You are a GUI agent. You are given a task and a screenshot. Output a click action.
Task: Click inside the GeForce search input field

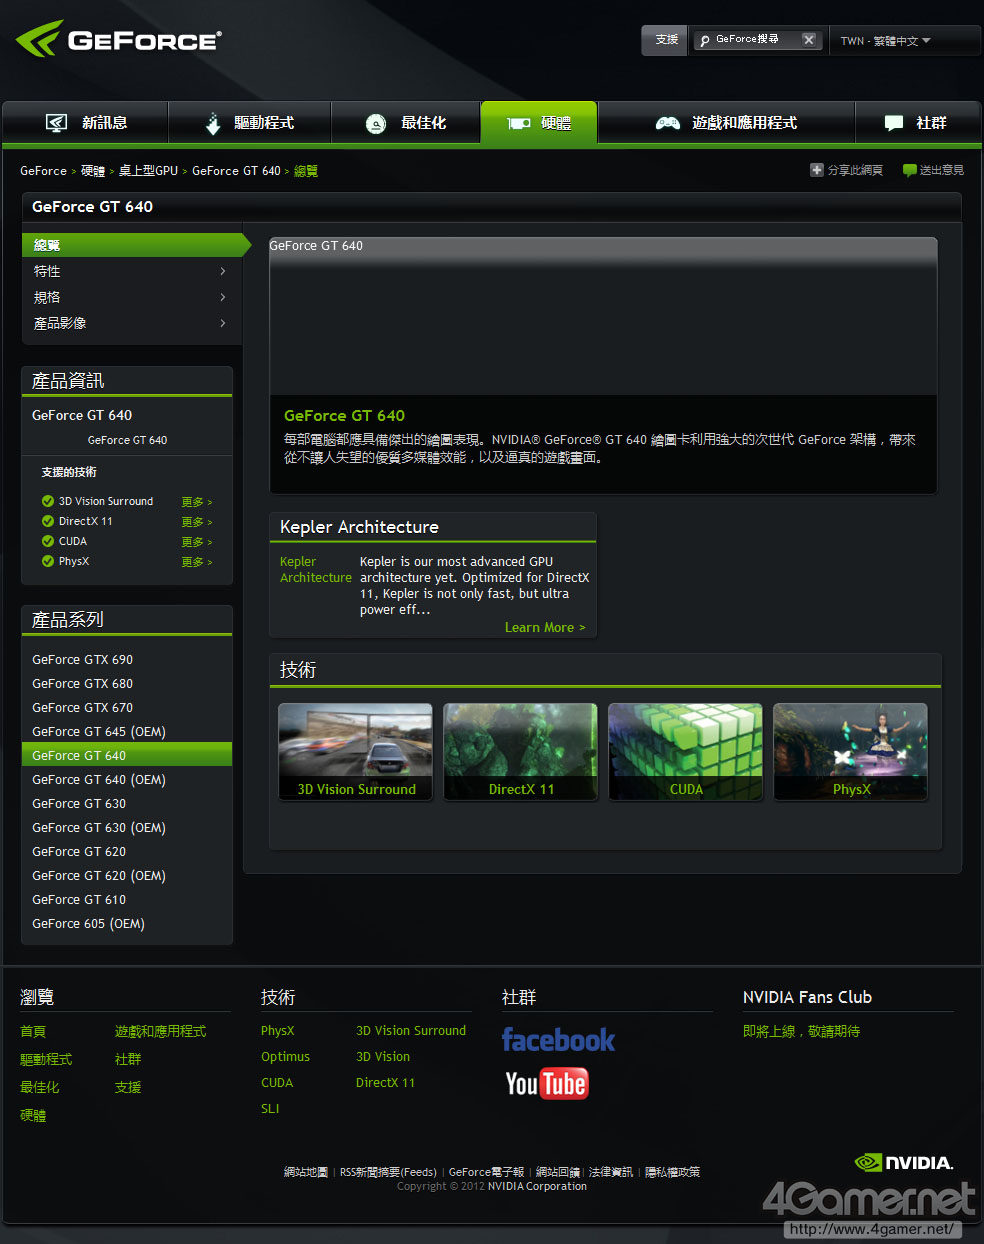756,39
